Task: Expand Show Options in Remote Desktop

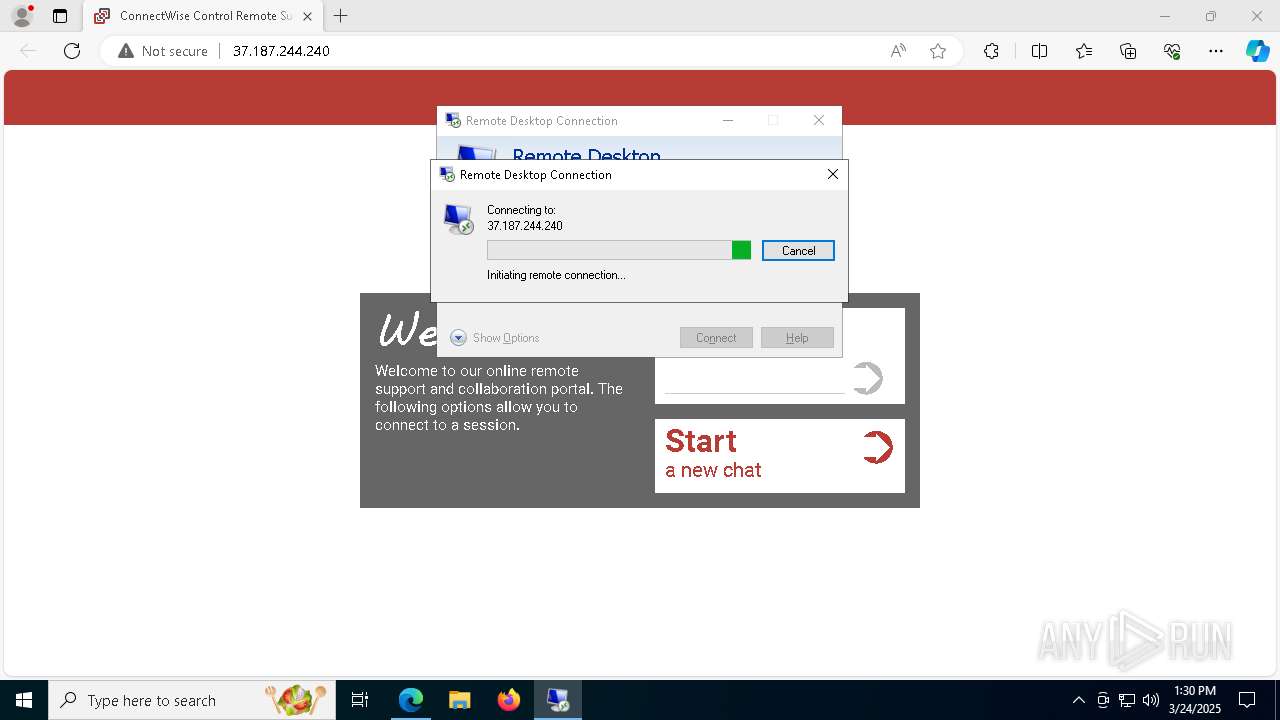Action: (495, 338)
